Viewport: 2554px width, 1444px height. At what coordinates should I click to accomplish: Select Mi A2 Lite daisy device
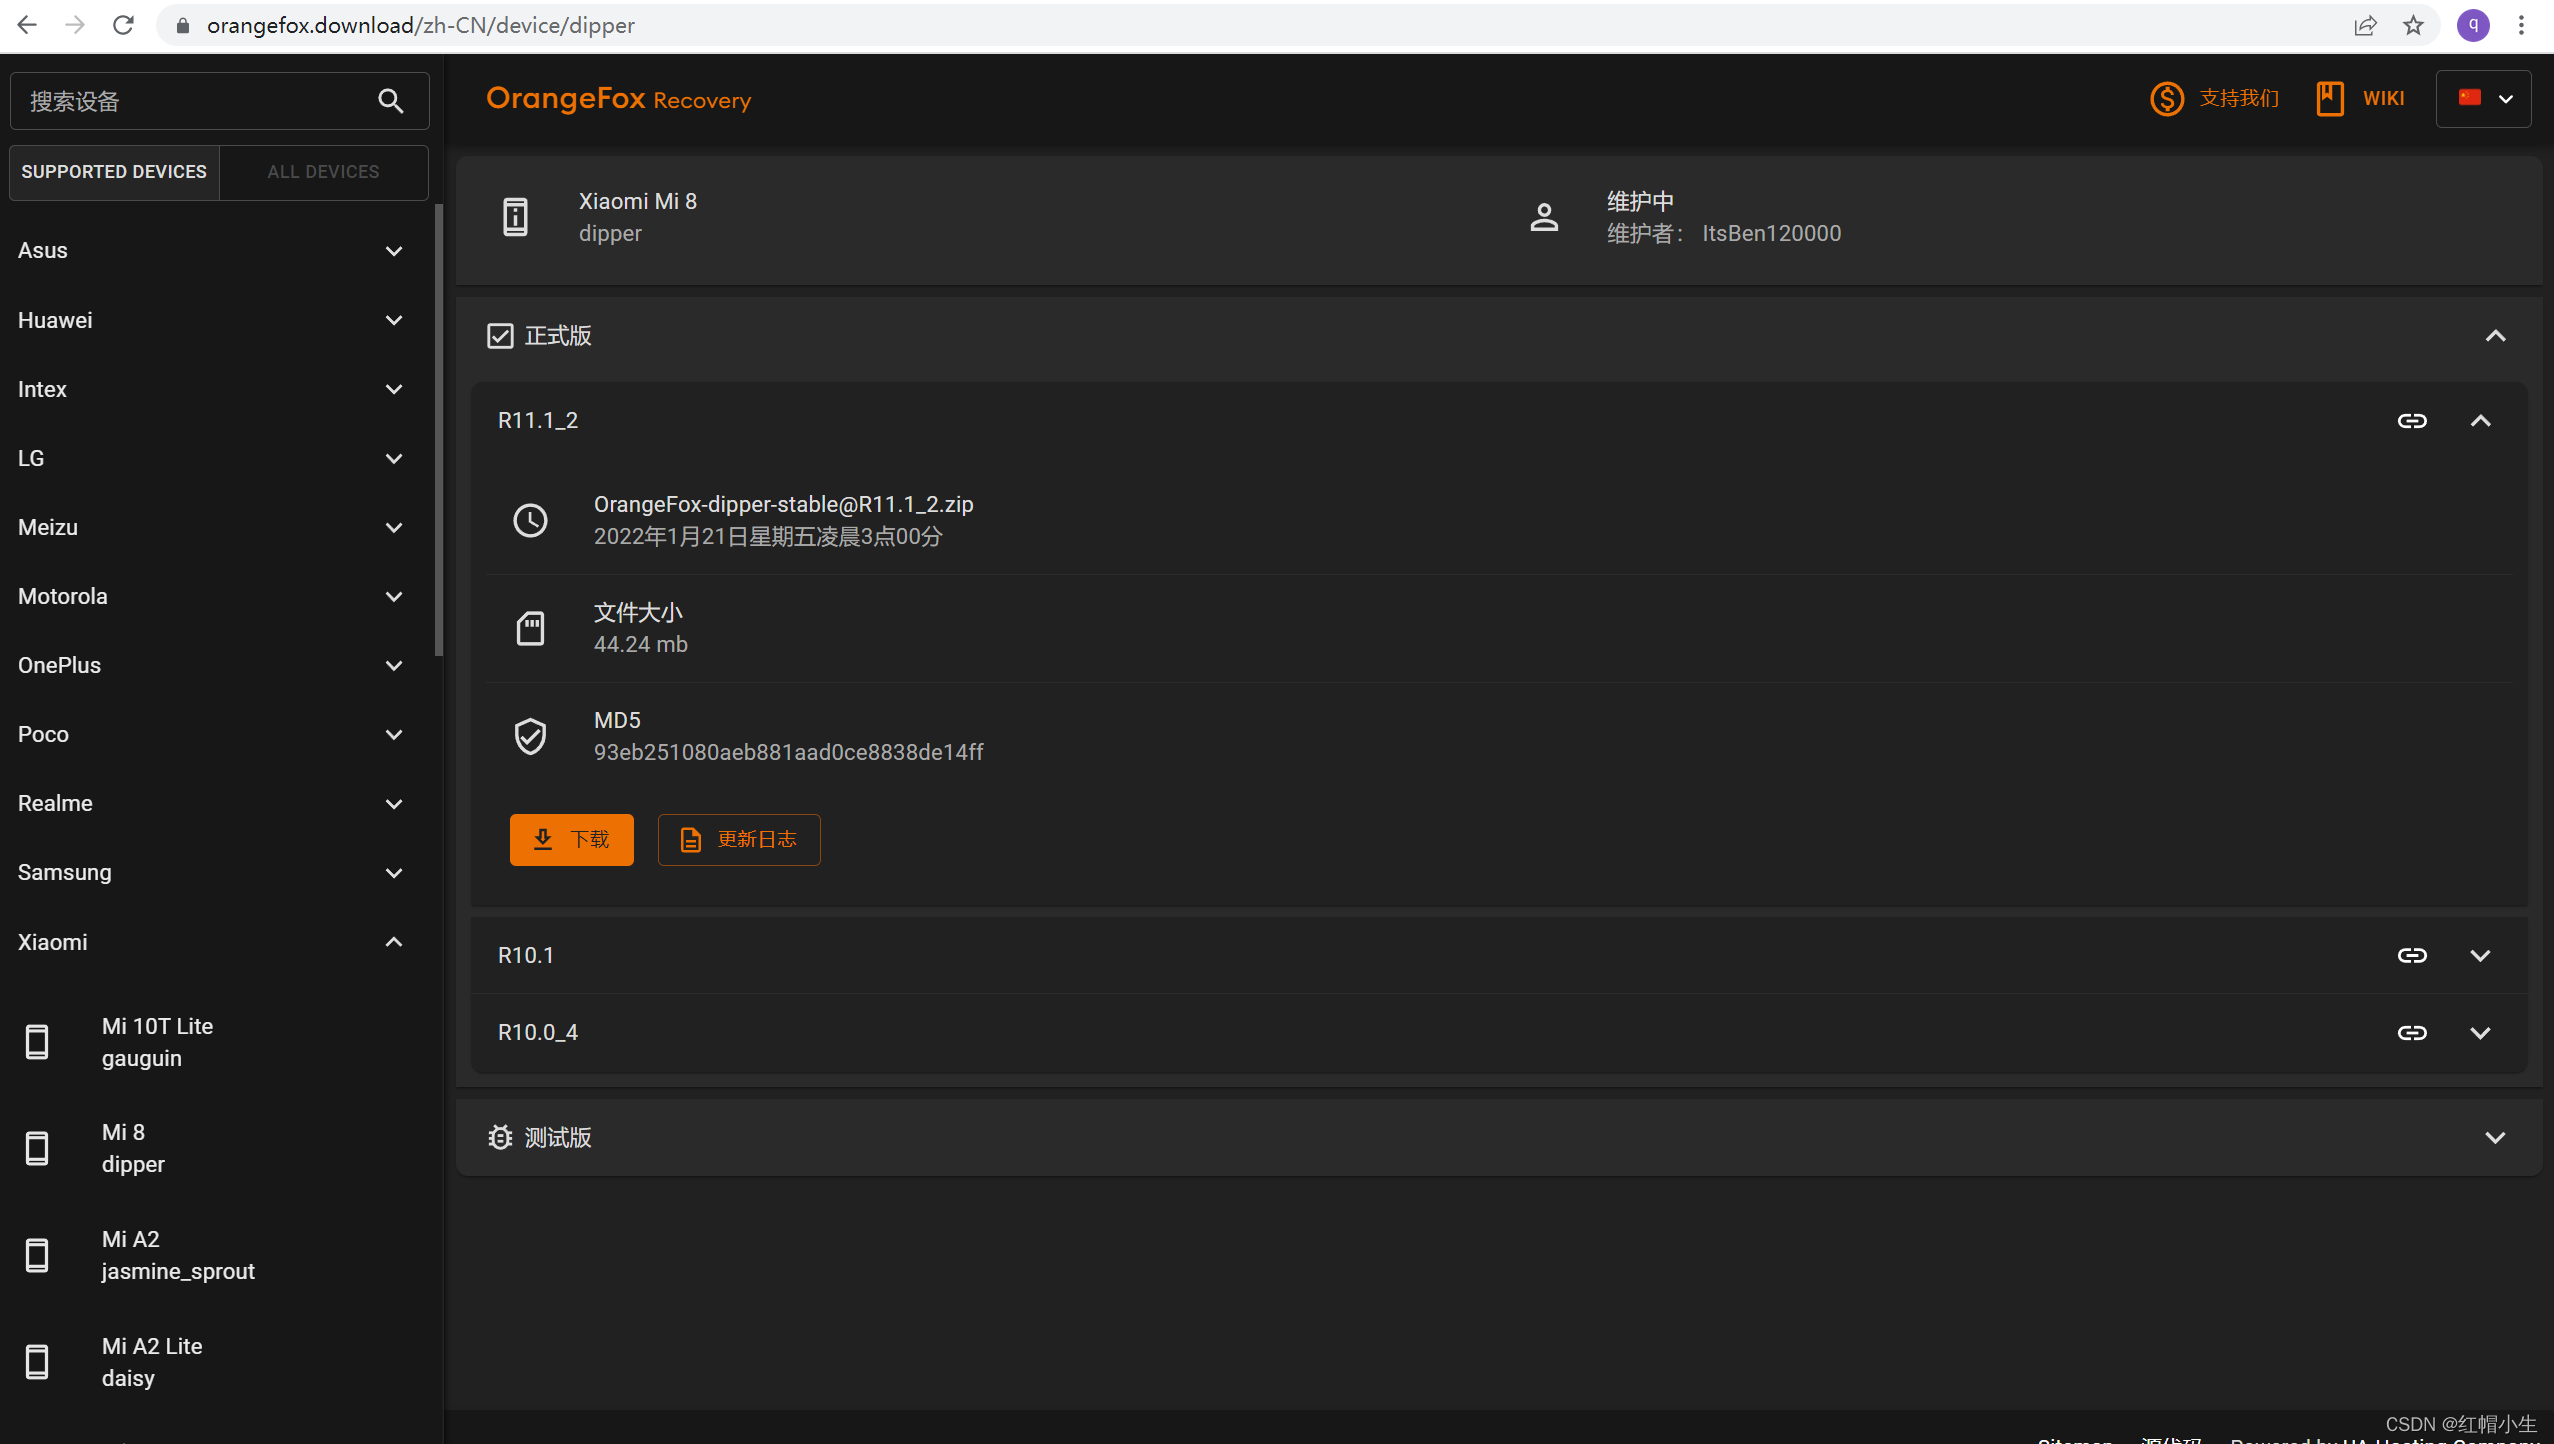click(152, 1362)
